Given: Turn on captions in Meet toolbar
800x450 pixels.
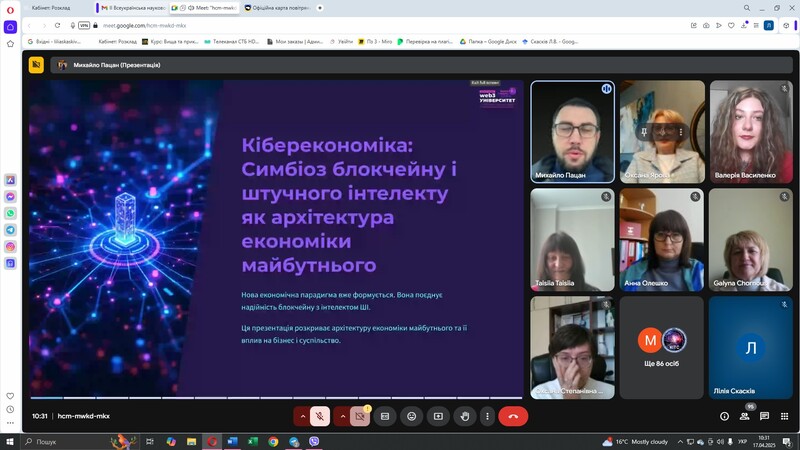Looking at the screenshot, I should pyautogui.click(x=385, y=416).
